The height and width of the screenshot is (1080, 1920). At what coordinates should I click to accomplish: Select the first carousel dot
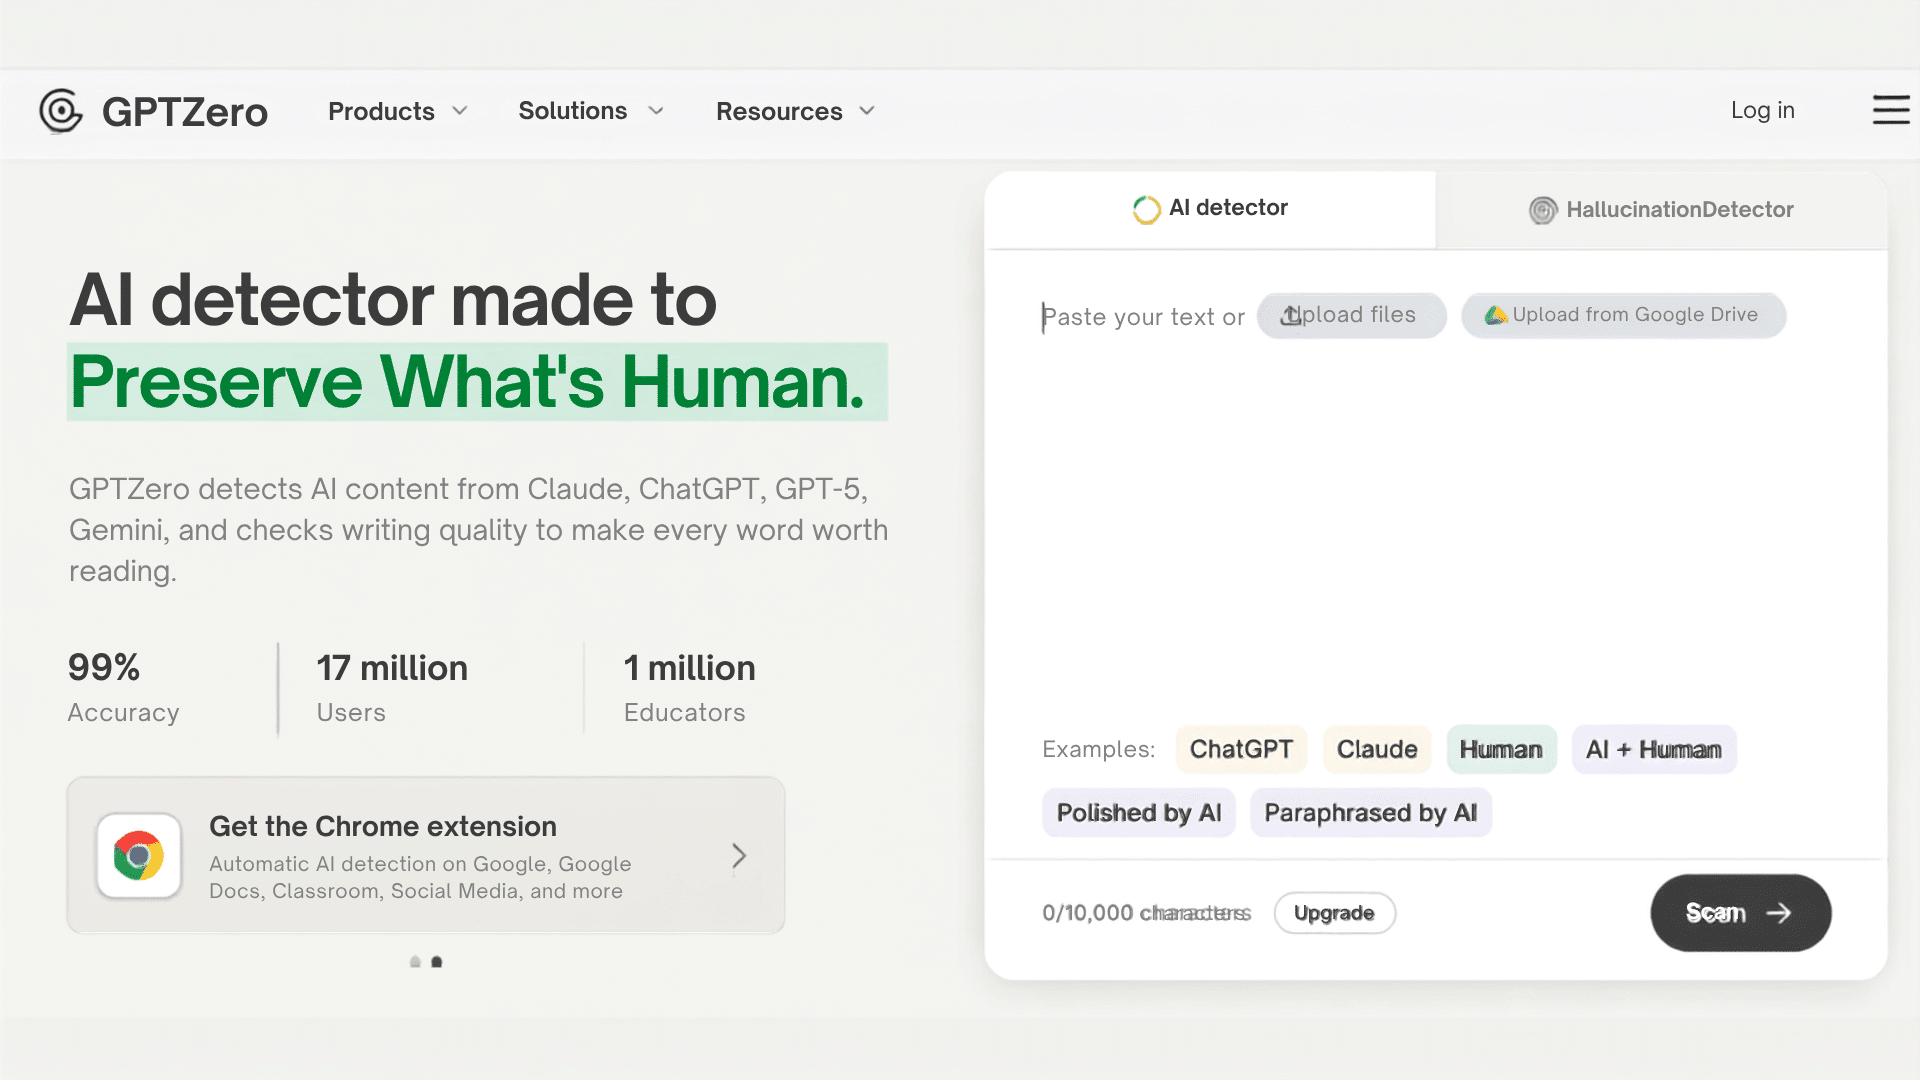point(415,962)
